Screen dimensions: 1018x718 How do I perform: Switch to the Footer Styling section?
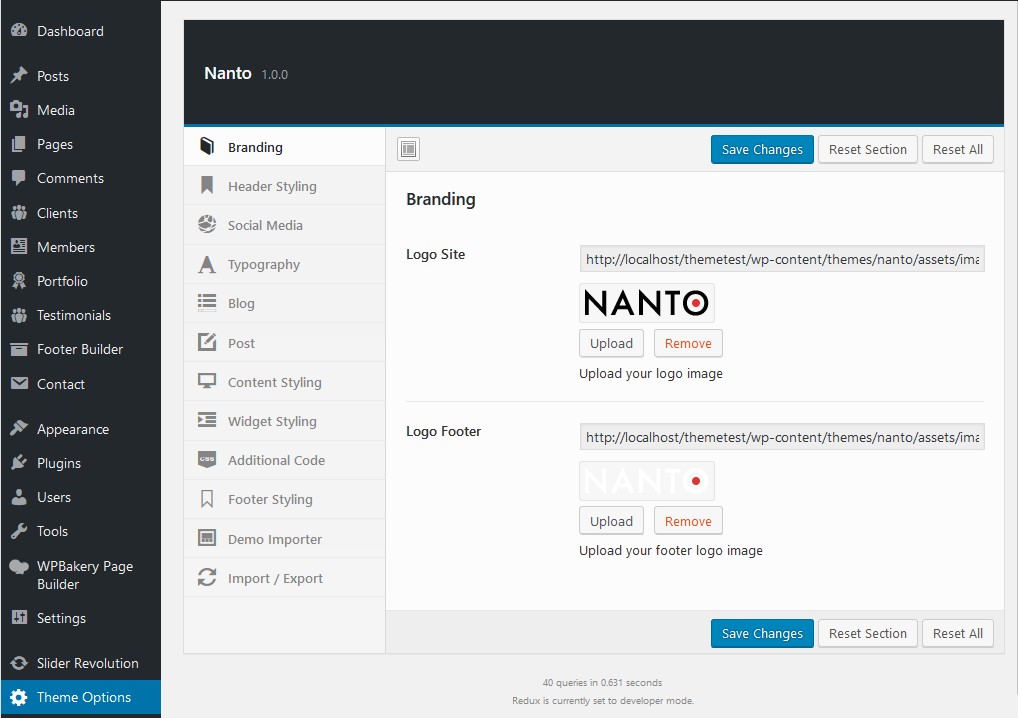270,500
